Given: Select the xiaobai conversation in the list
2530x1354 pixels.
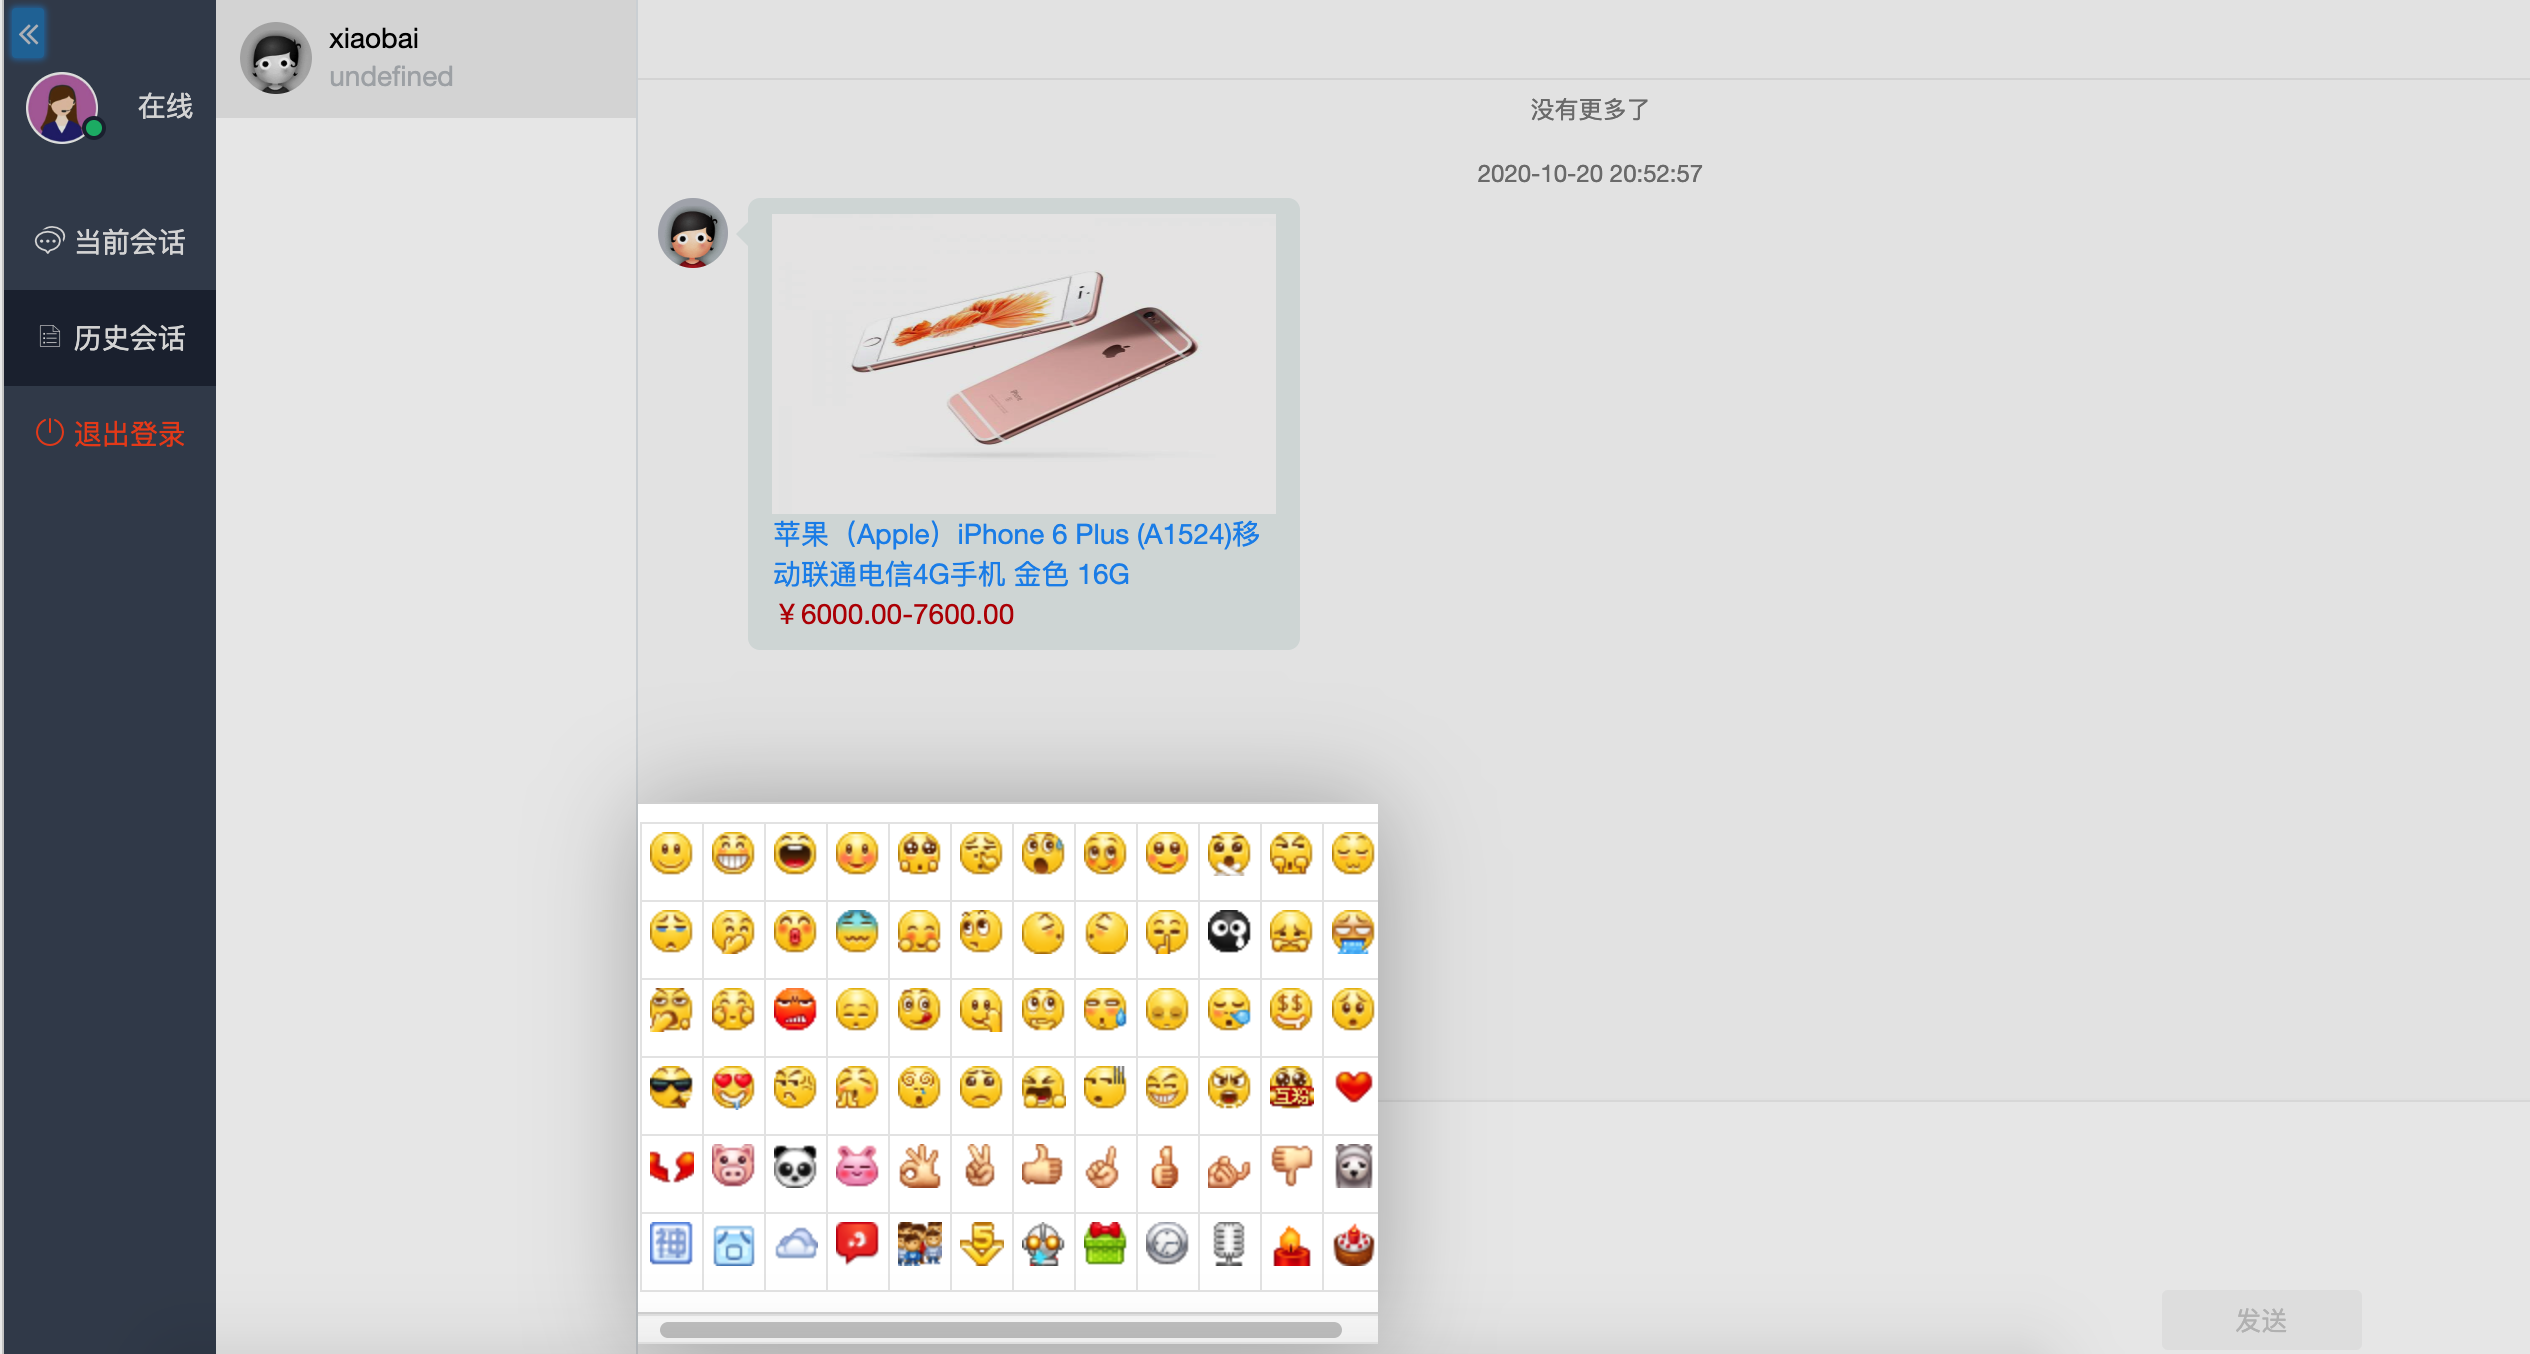Looking at the screenshot, I should click(x=426, y=58).
